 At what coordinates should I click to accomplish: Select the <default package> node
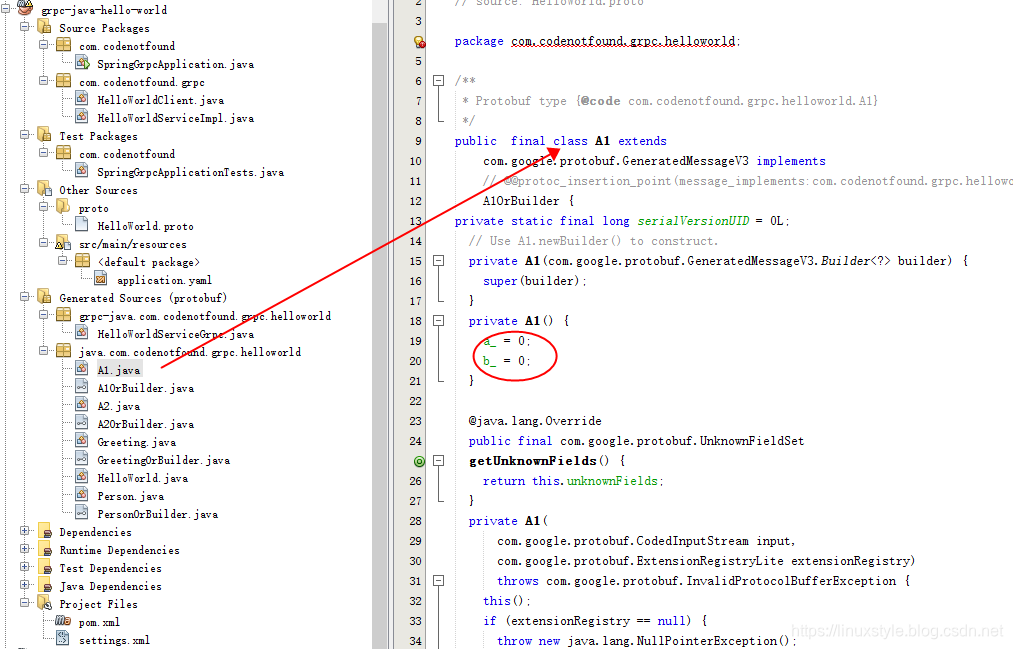coord(149,262)
